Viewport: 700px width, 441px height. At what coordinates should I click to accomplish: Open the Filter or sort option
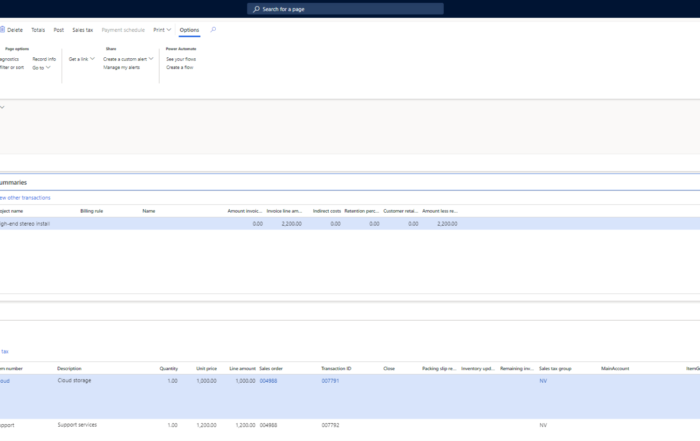point(12,67)
